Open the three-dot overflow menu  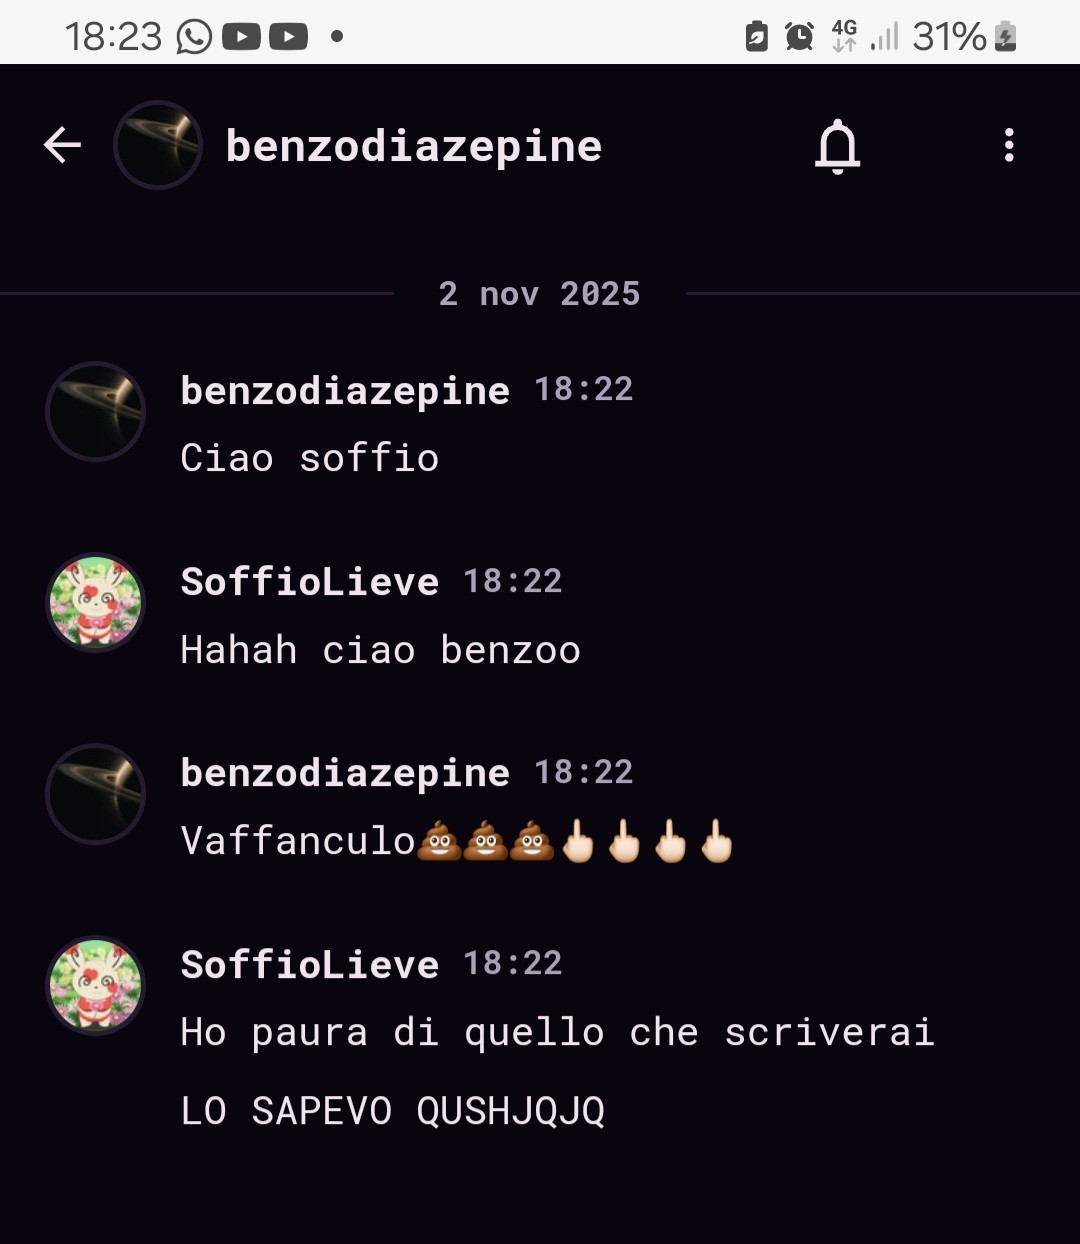pyautogui.click(x=1009, y=145)
